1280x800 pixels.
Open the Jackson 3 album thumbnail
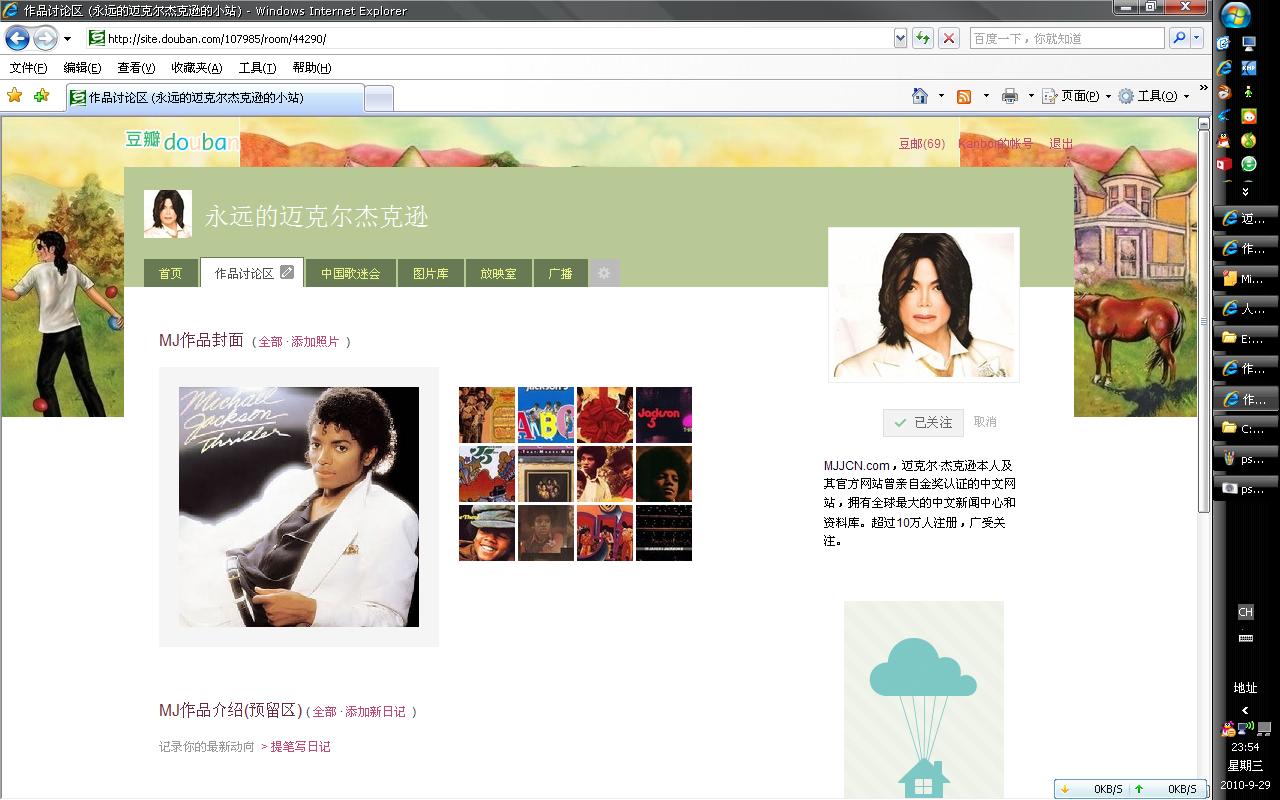tap(664, 415)
